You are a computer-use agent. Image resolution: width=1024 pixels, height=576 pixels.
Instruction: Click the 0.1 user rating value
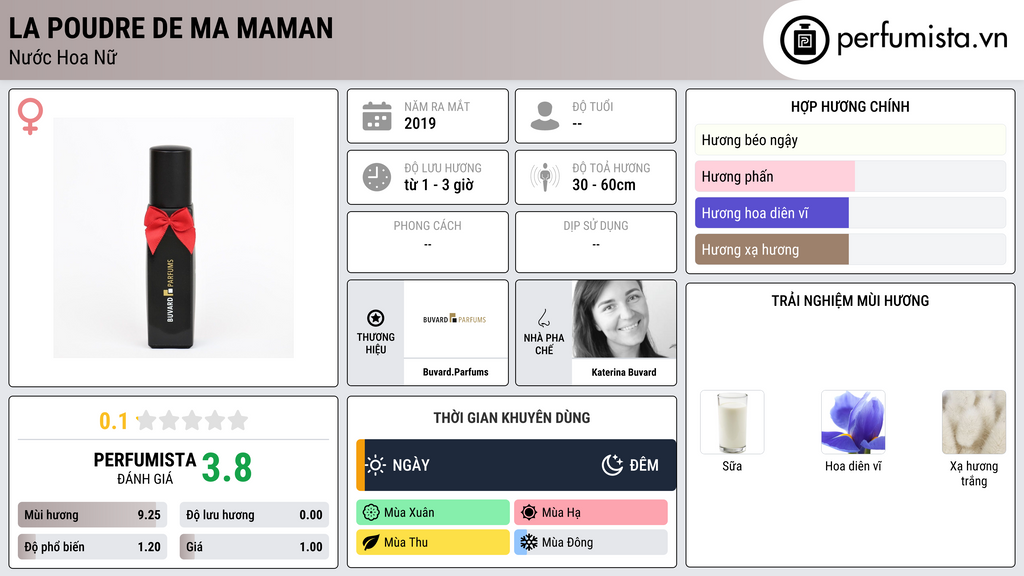(x=113, y=421)
